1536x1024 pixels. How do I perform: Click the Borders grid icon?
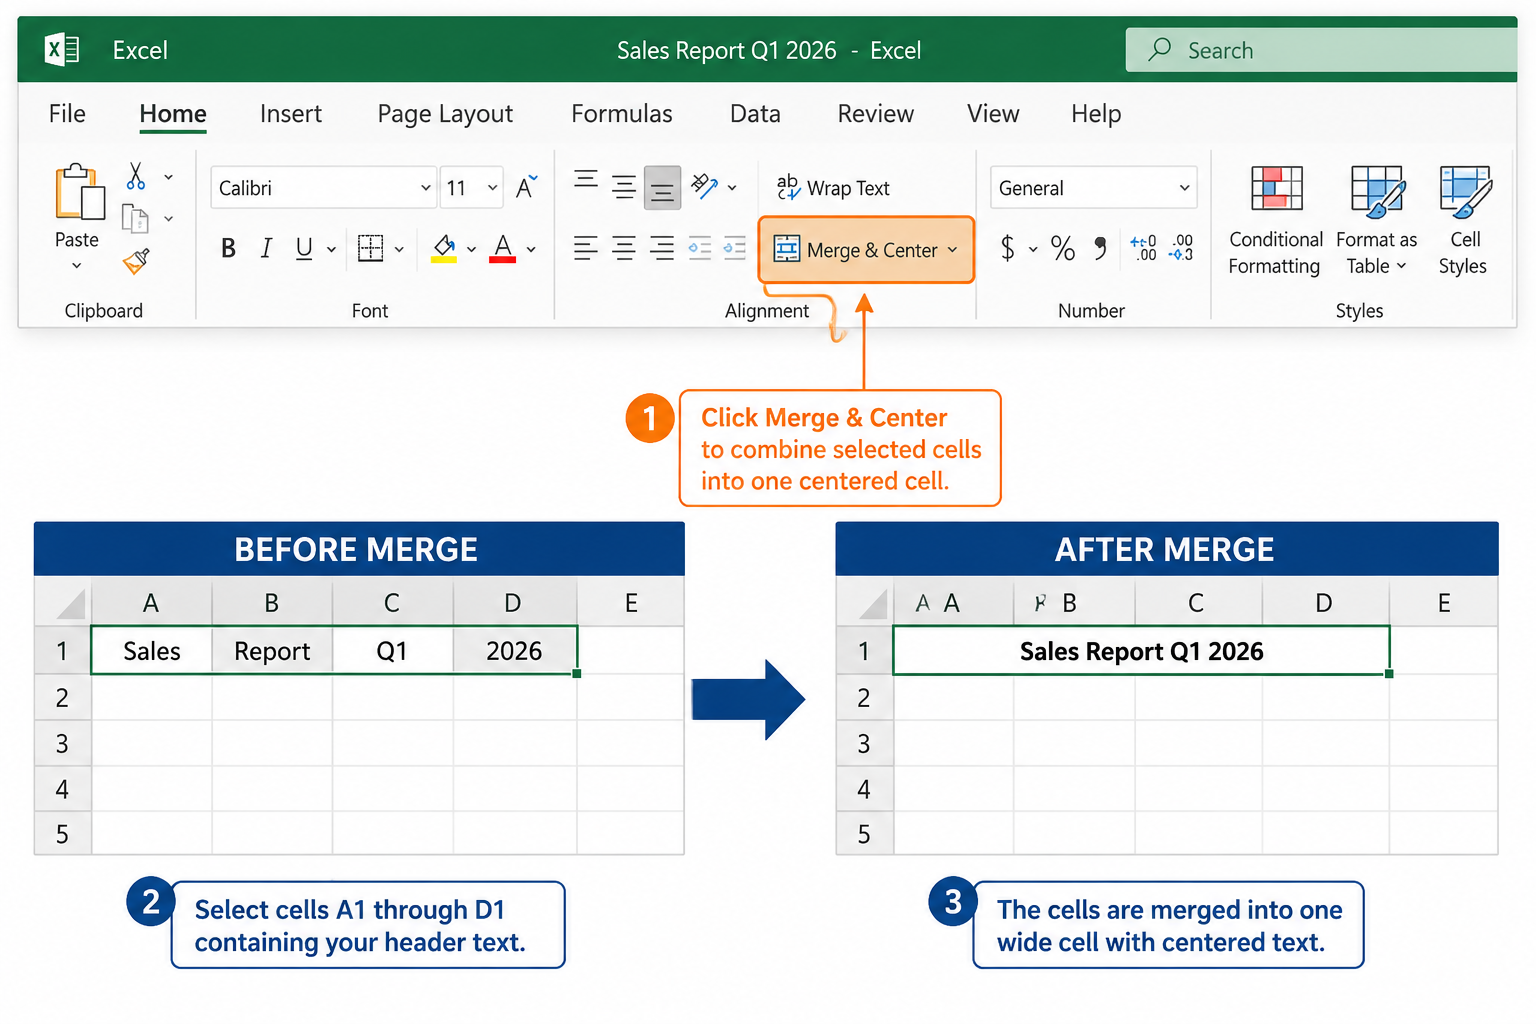(x=371, y=248)
